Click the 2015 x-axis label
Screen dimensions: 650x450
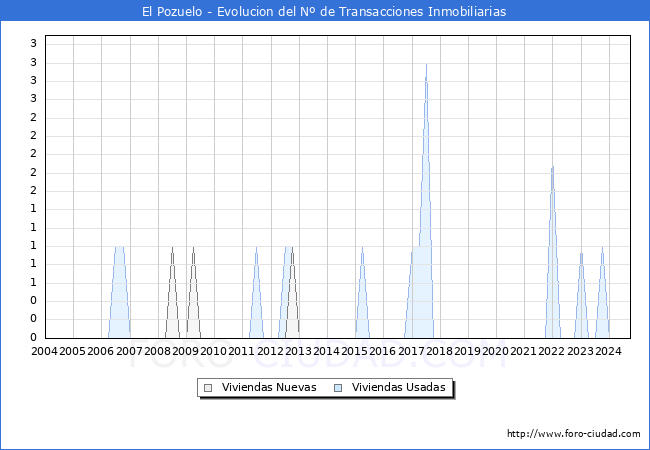(x=354, y=351)
